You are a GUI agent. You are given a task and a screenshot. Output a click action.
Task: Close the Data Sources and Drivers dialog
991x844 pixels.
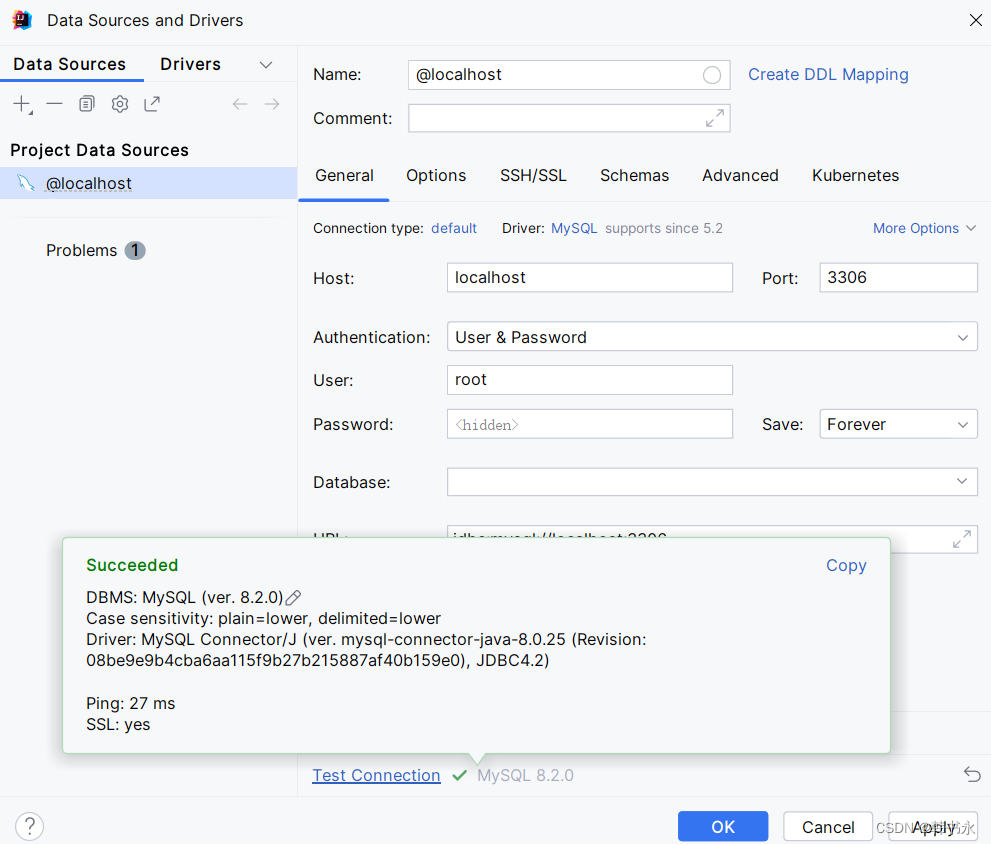click(x=975, y=20)
